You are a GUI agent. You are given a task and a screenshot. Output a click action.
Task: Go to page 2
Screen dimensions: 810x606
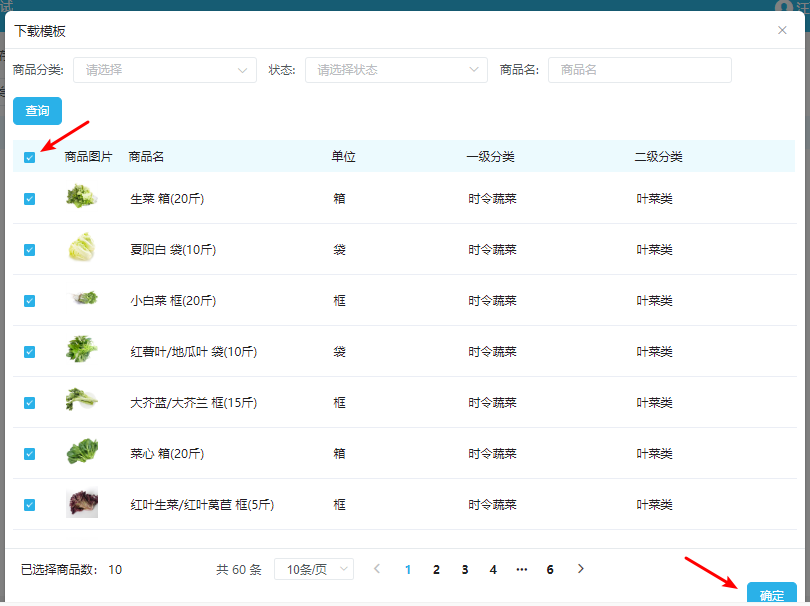(437, 569)
